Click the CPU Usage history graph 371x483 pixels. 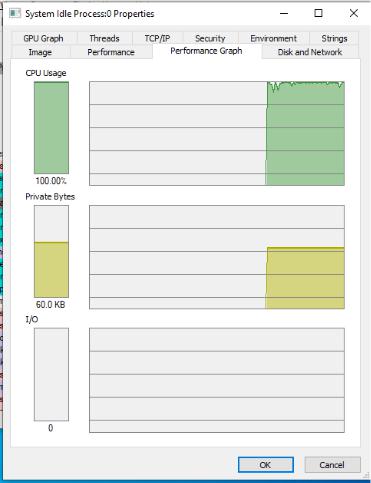pos(217,133)
